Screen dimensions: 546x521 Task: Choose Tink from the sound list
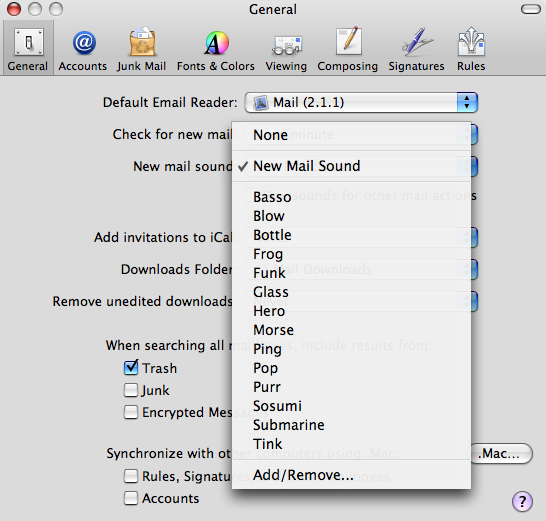tap(351, 444)
